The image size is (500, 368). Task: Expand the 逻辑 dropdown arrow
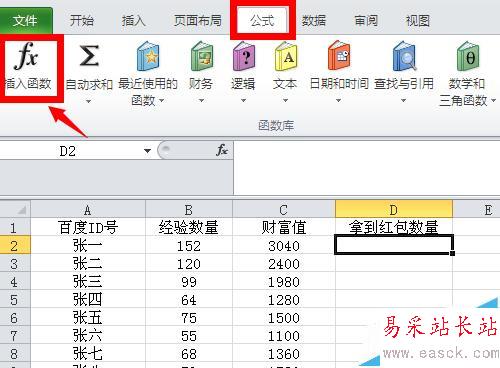(243, 101)
